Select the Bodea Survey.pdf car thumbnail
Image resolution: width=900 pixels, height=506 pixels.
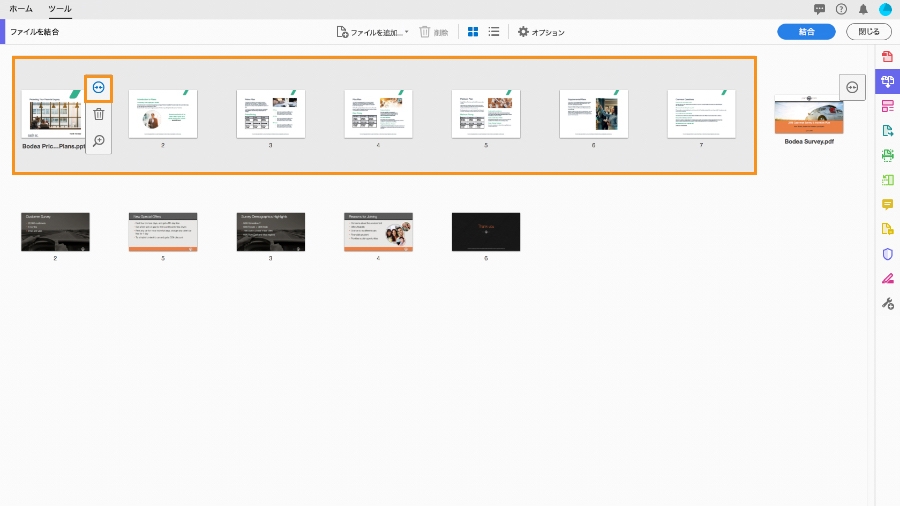pos(809,115)
